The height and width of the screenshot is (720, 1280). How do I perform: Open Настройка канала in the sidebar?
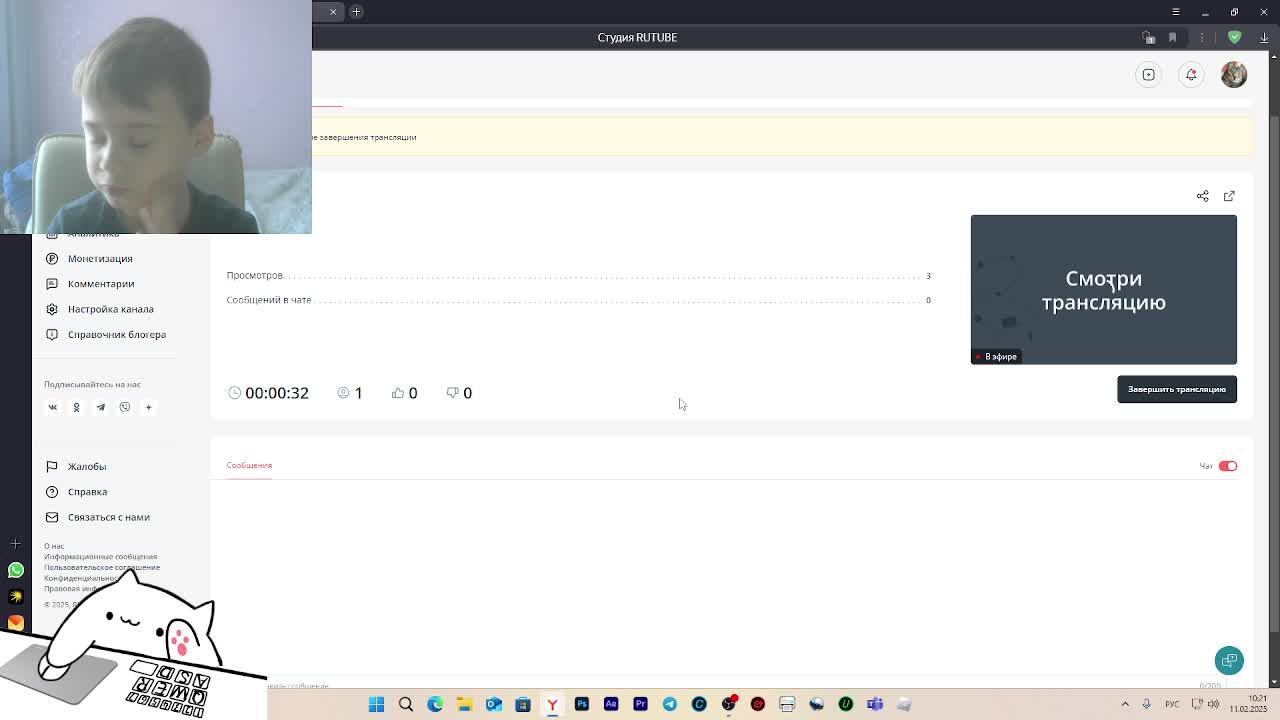click(x=110, y=309)
